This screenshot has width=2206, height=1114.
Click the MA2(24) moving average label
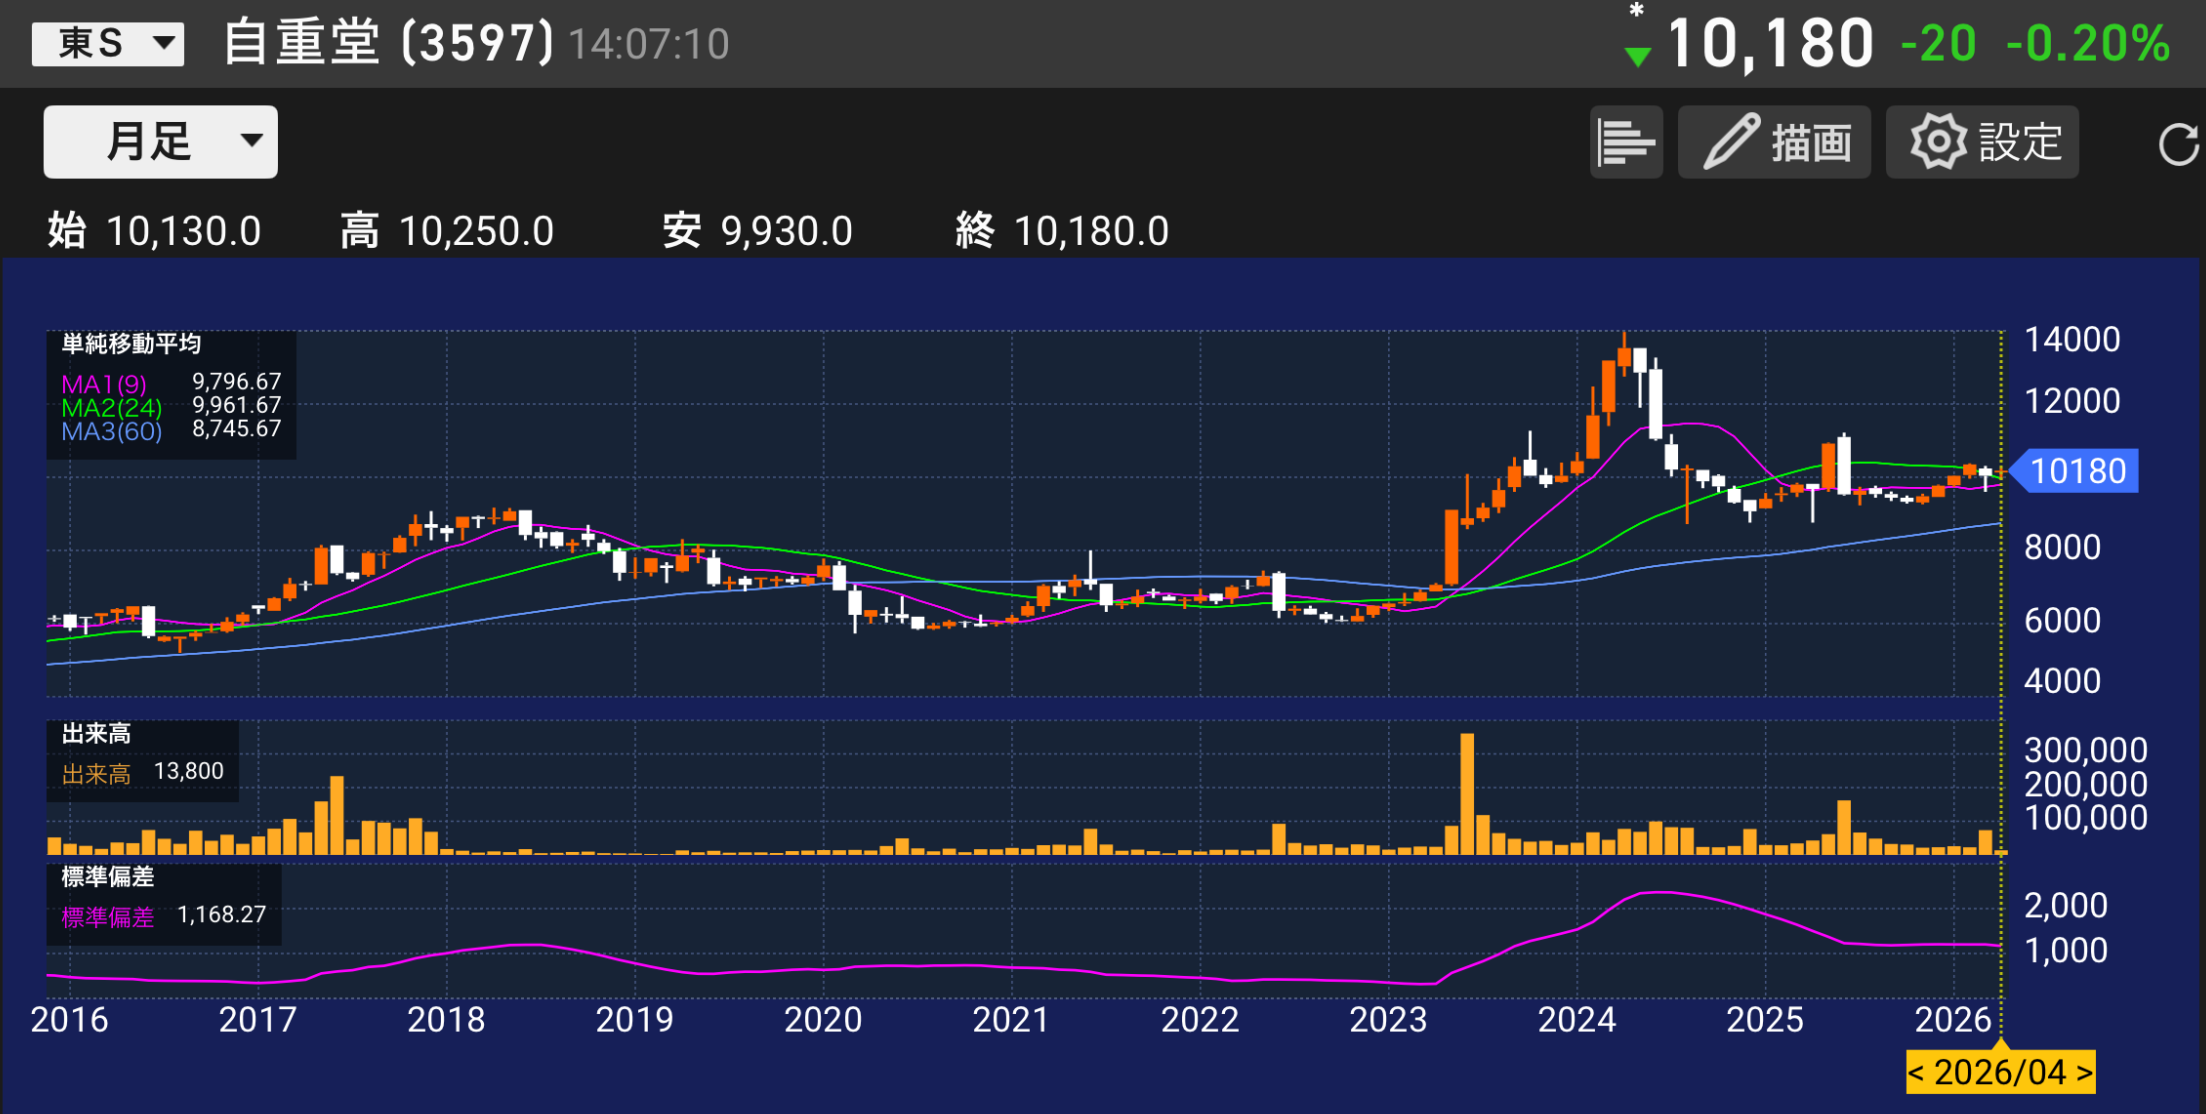coord(111,407)
